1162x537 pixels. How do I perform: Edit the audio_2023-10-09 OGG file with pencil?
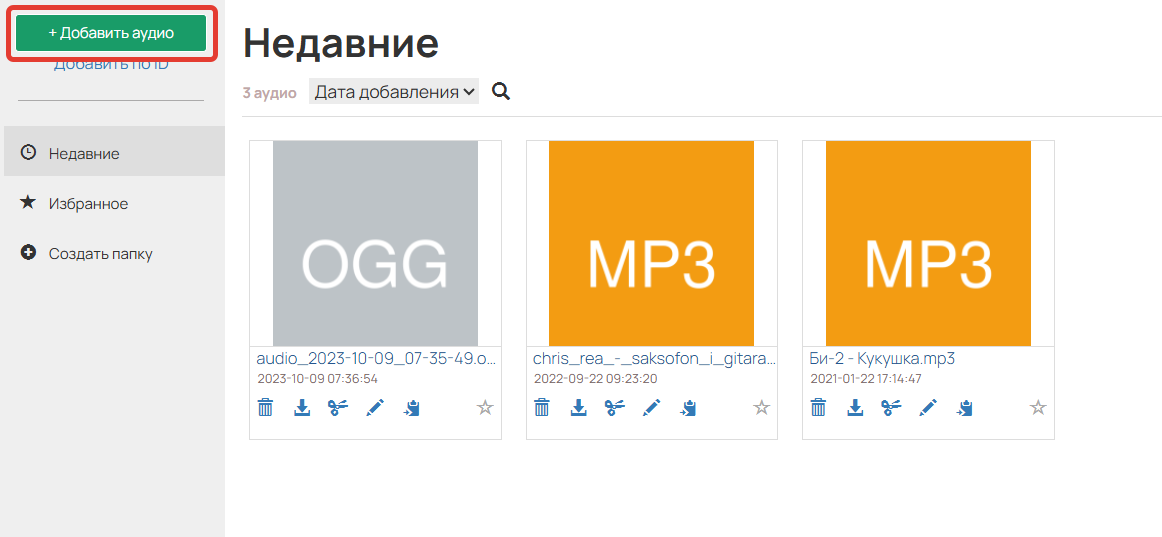click(x=375, y=407)
